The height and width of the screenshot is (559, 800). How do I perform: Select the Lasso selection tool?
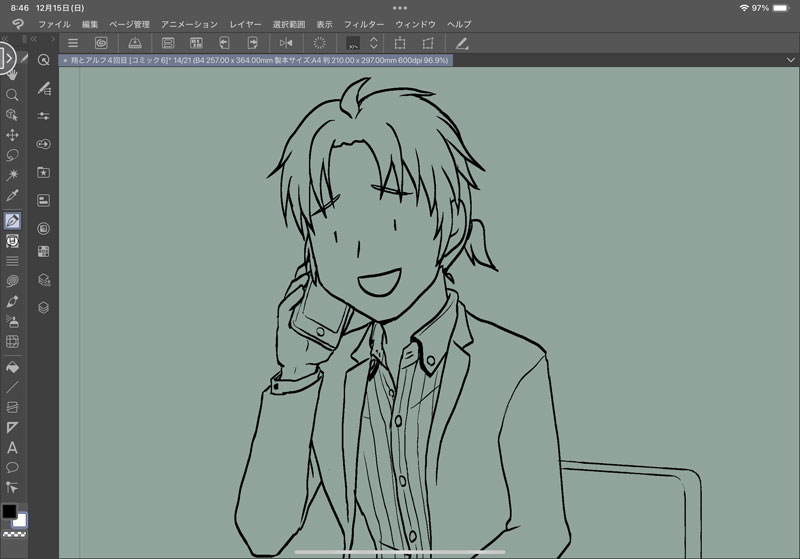click(x=13, y=155)
